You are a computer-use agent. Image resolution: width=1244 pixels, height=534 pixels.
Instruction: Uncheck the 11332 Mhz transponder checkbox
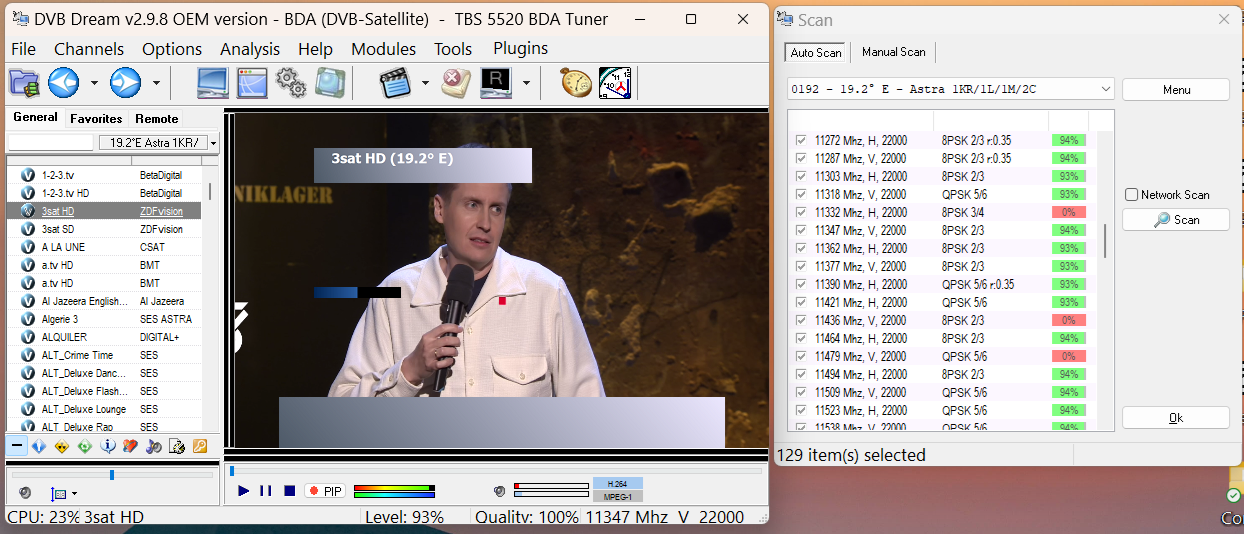click(x=800, y=213)
